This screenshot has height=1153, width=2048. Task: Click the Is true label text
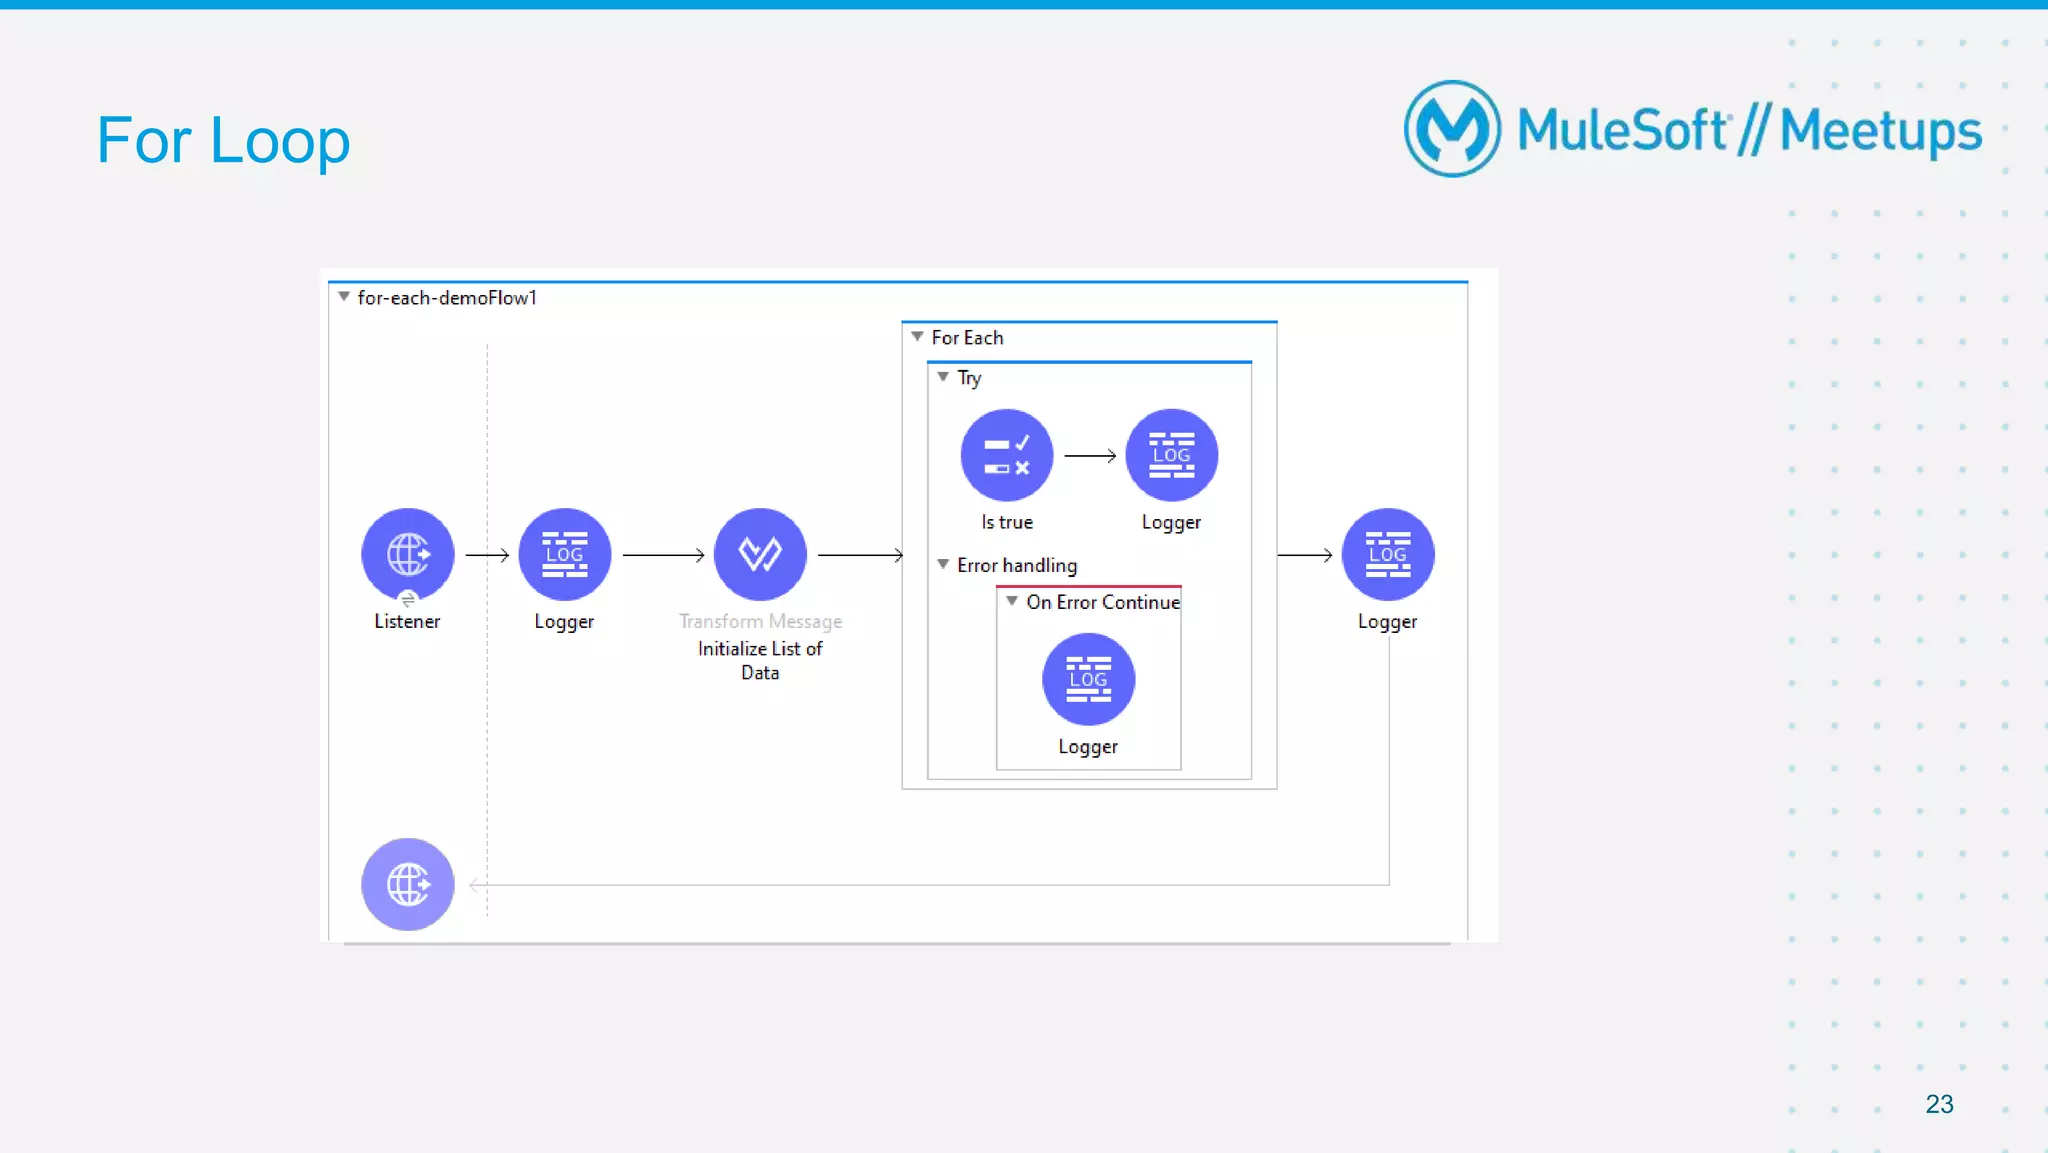pos(1006,522)
